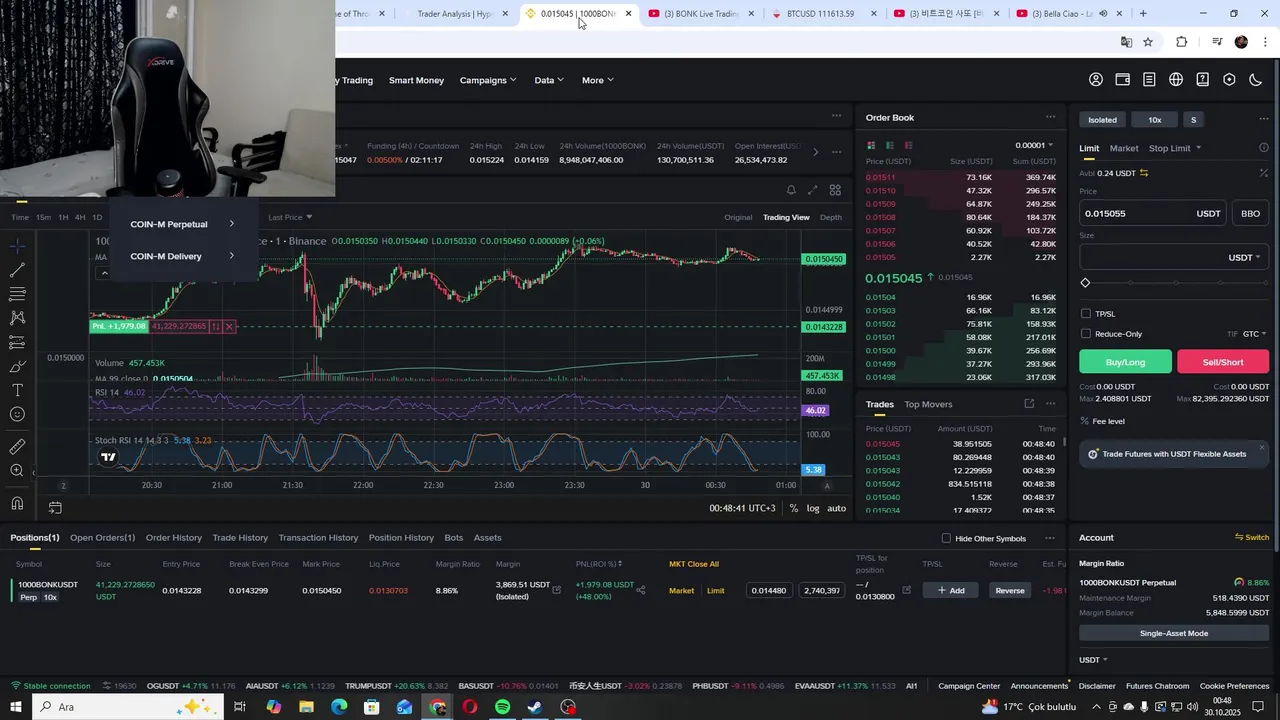Select the forecasting projection tool

coord(17,342)
